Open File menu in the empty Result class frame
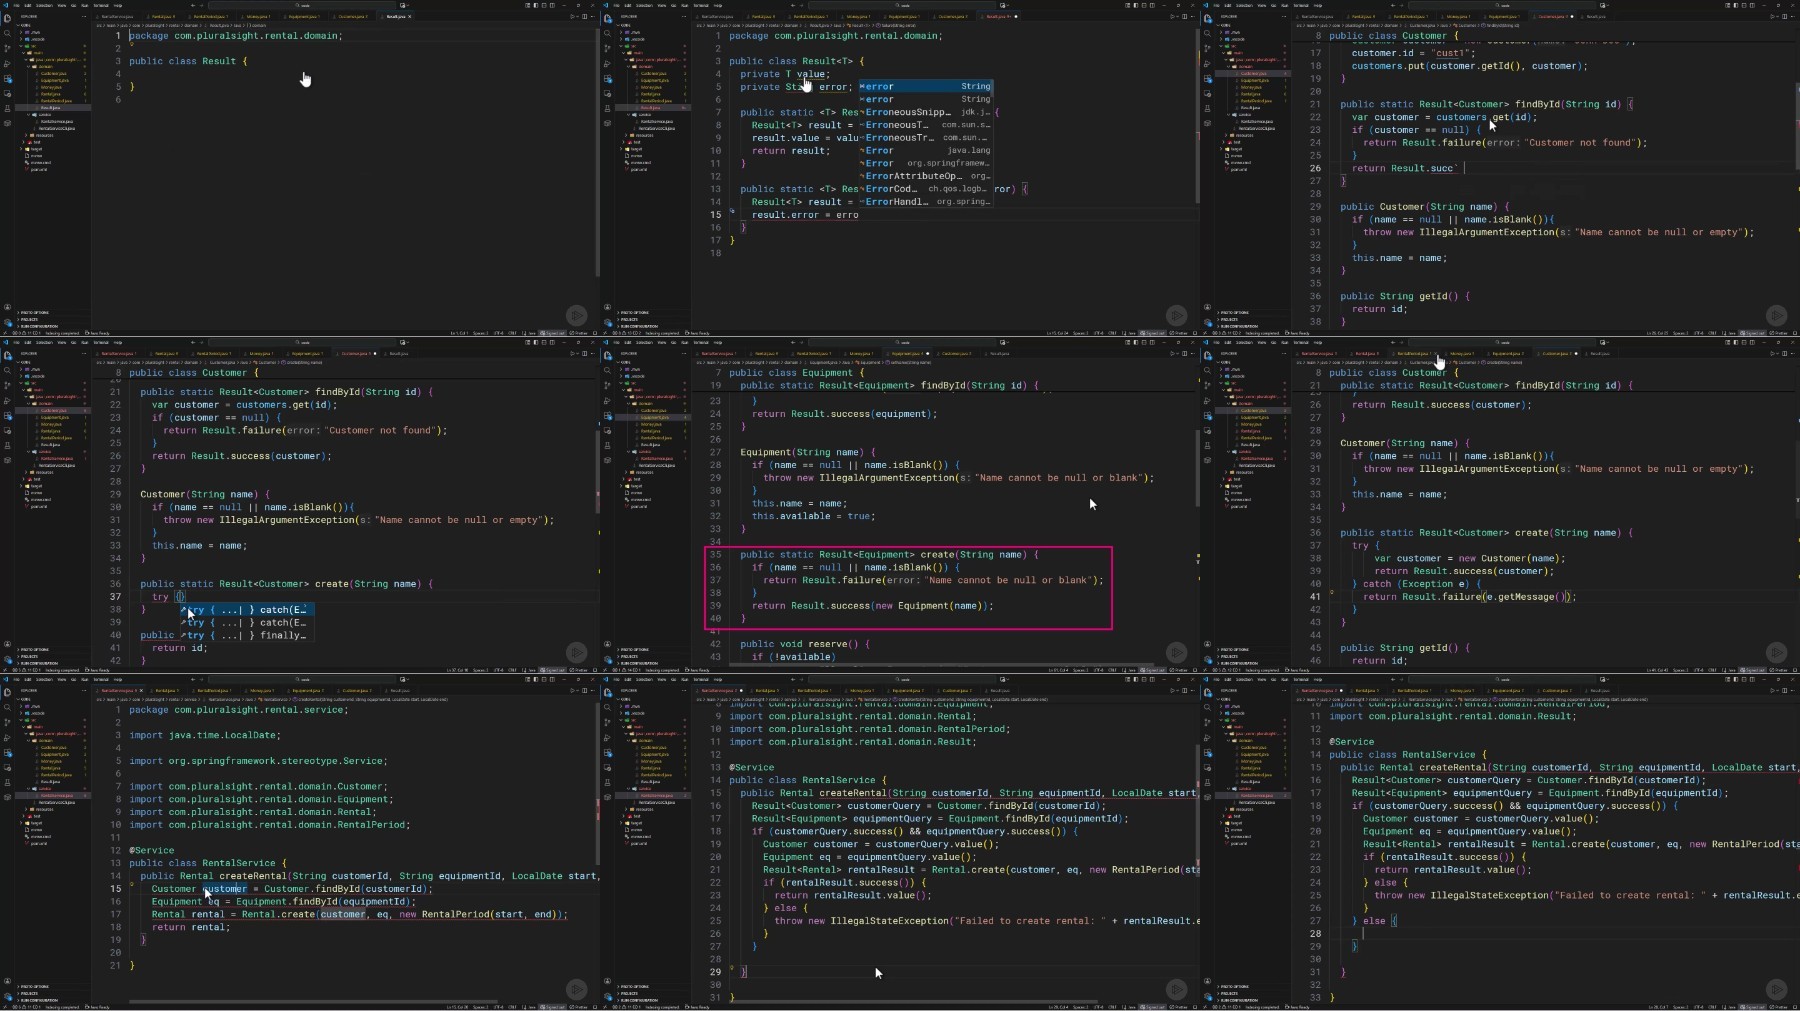1800x1011 pixels. click(x=16, y=5)
